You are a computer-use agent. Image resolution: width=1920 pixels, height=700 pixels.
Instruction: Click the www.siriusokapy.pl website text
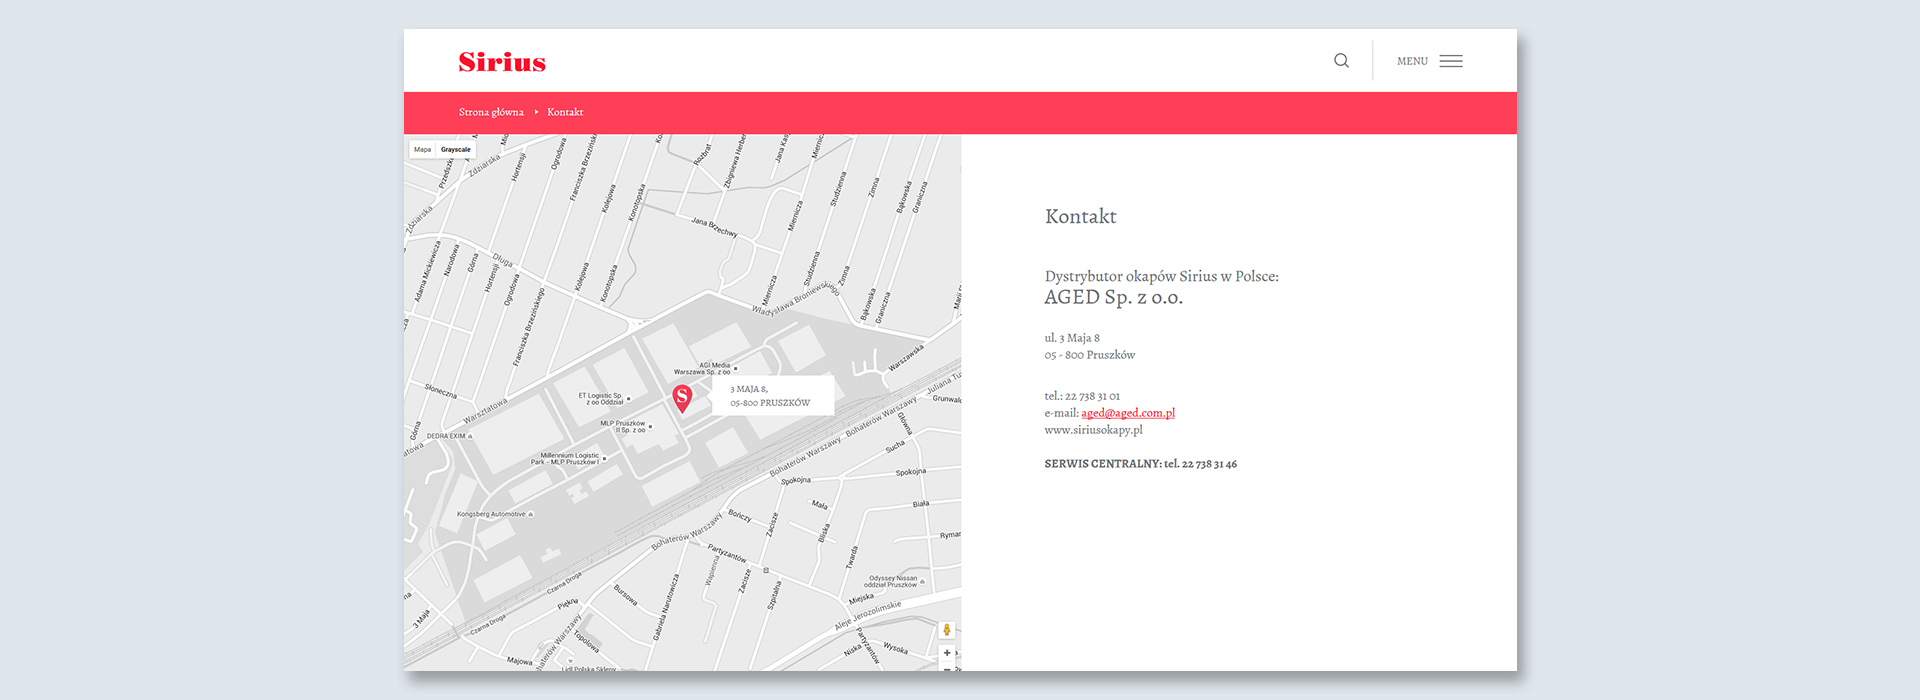(x=1093, y=430)
